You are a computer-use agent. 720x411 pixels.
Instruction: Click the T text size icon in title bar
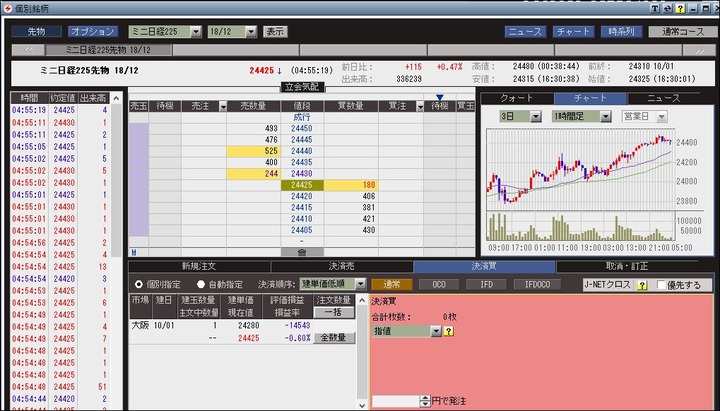[x=655, y=8]
